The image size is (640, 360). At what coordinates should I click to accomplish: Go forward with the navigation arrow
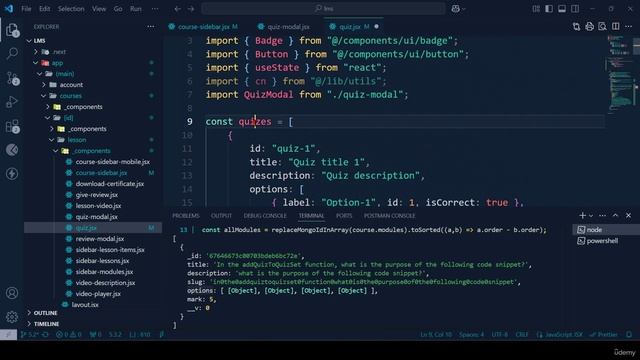(x=191, y=9)
